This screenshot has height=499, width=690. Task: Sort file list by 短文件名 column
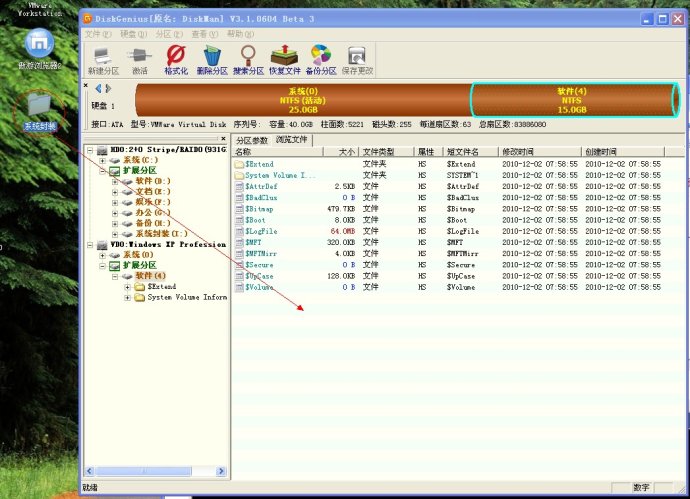470,152
